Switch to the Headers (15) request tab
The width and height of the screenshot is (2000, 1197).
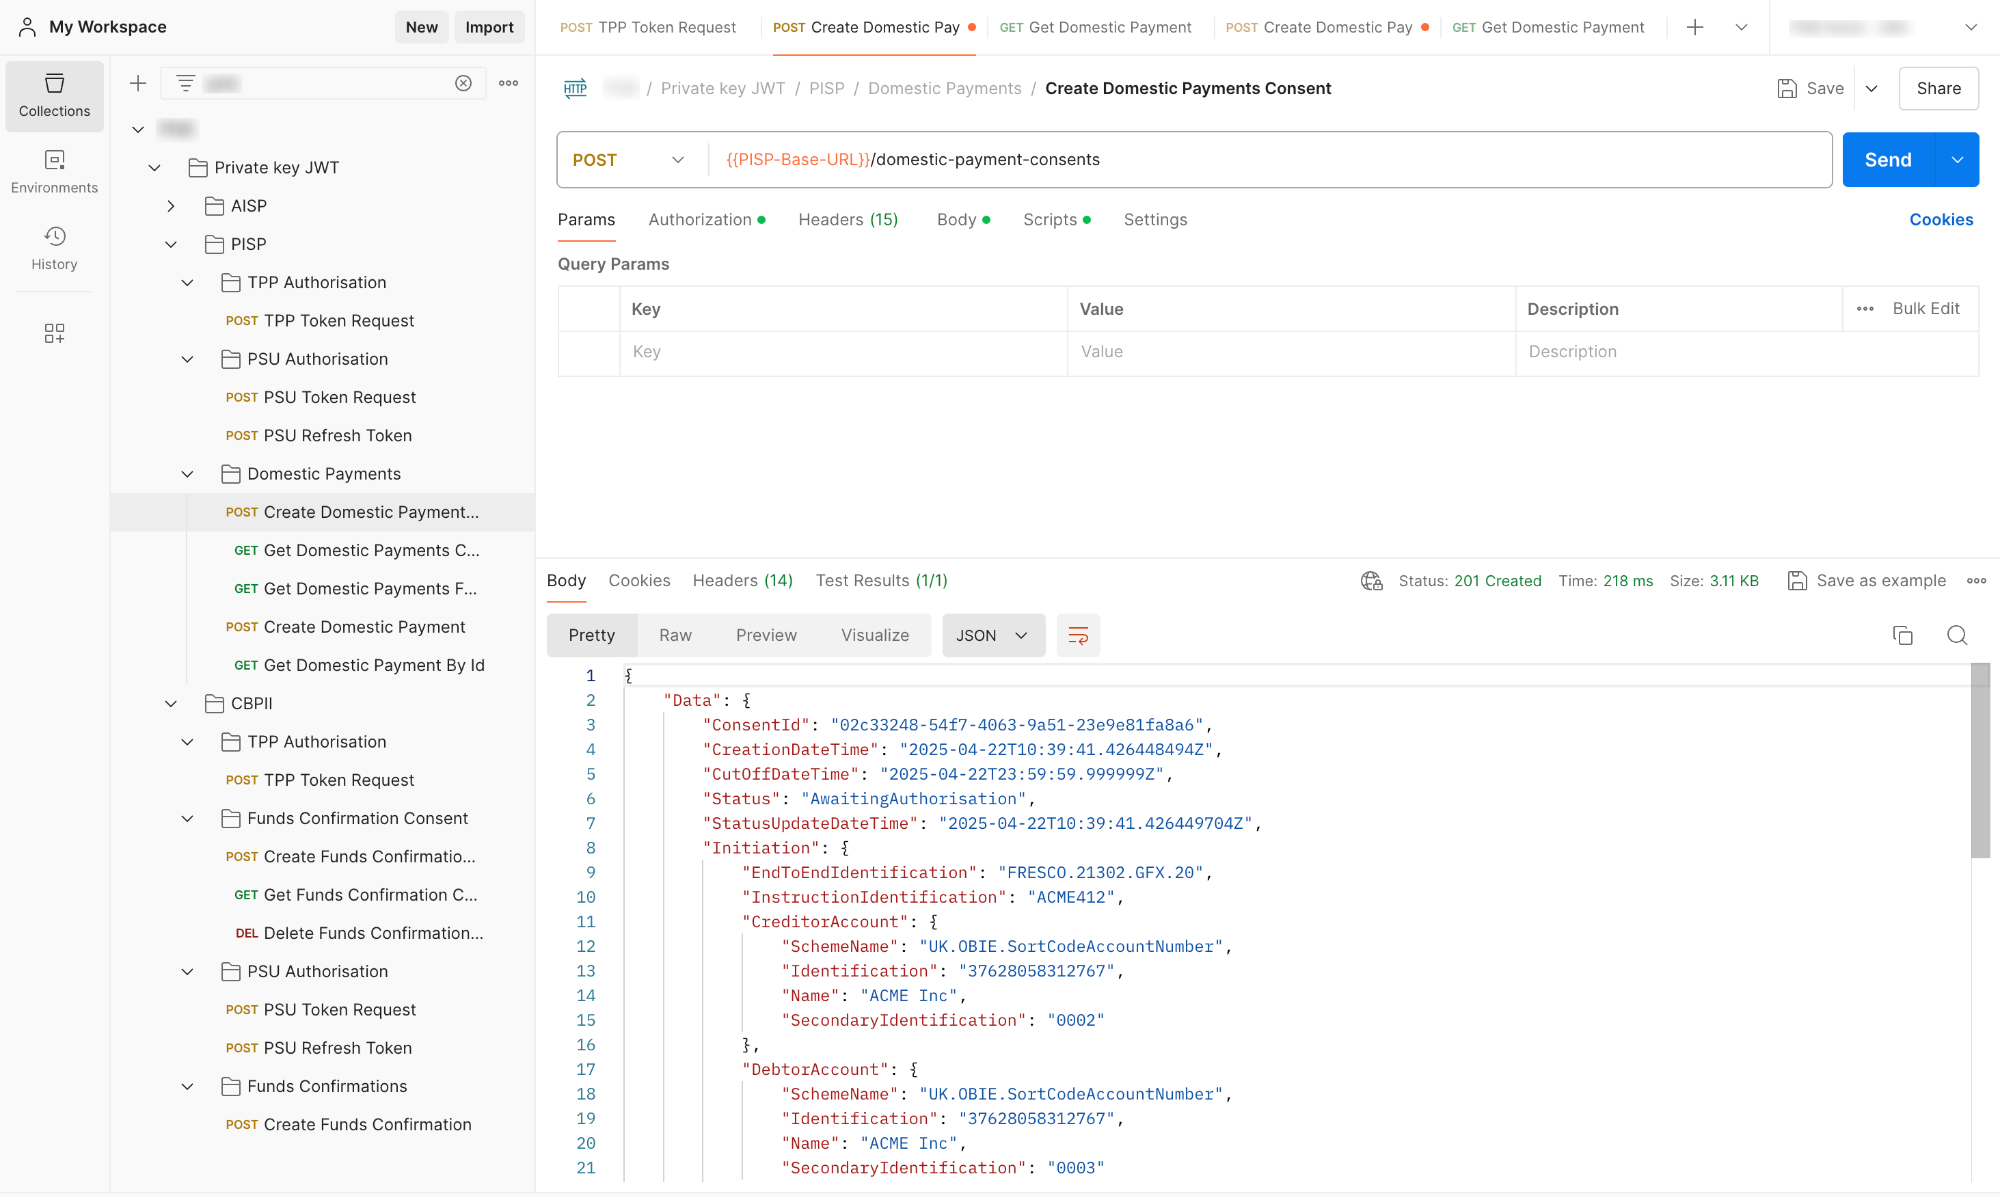pyautogui.click(x=848, y=219)
